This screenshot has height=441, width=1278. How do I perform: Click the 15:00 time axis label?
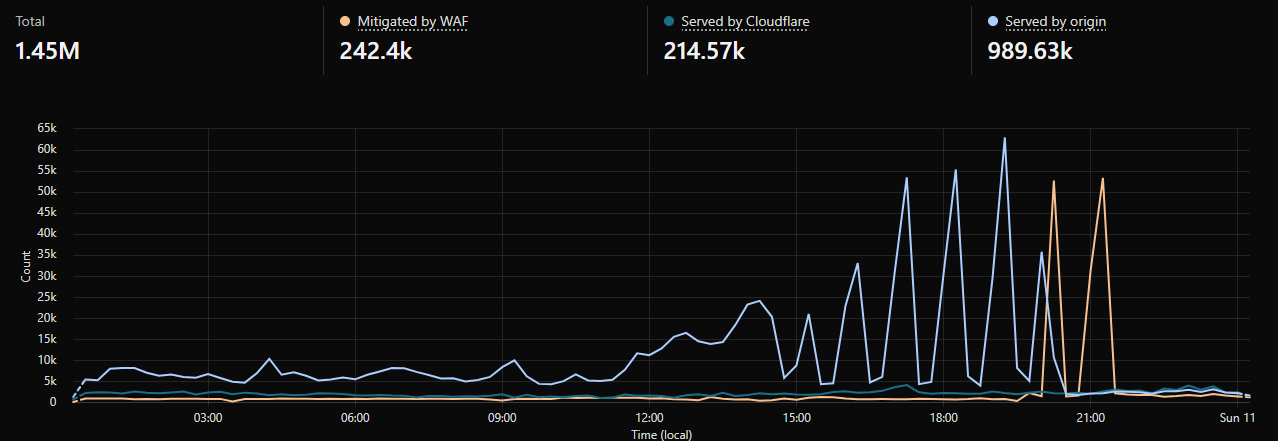click(796, 416)
